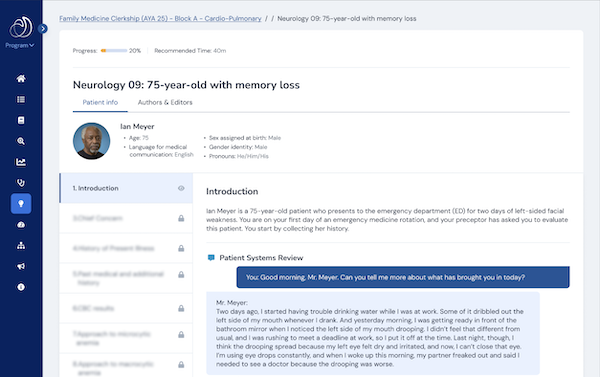
Task: Click Language for medical communication: English
Action: [161, 151]
